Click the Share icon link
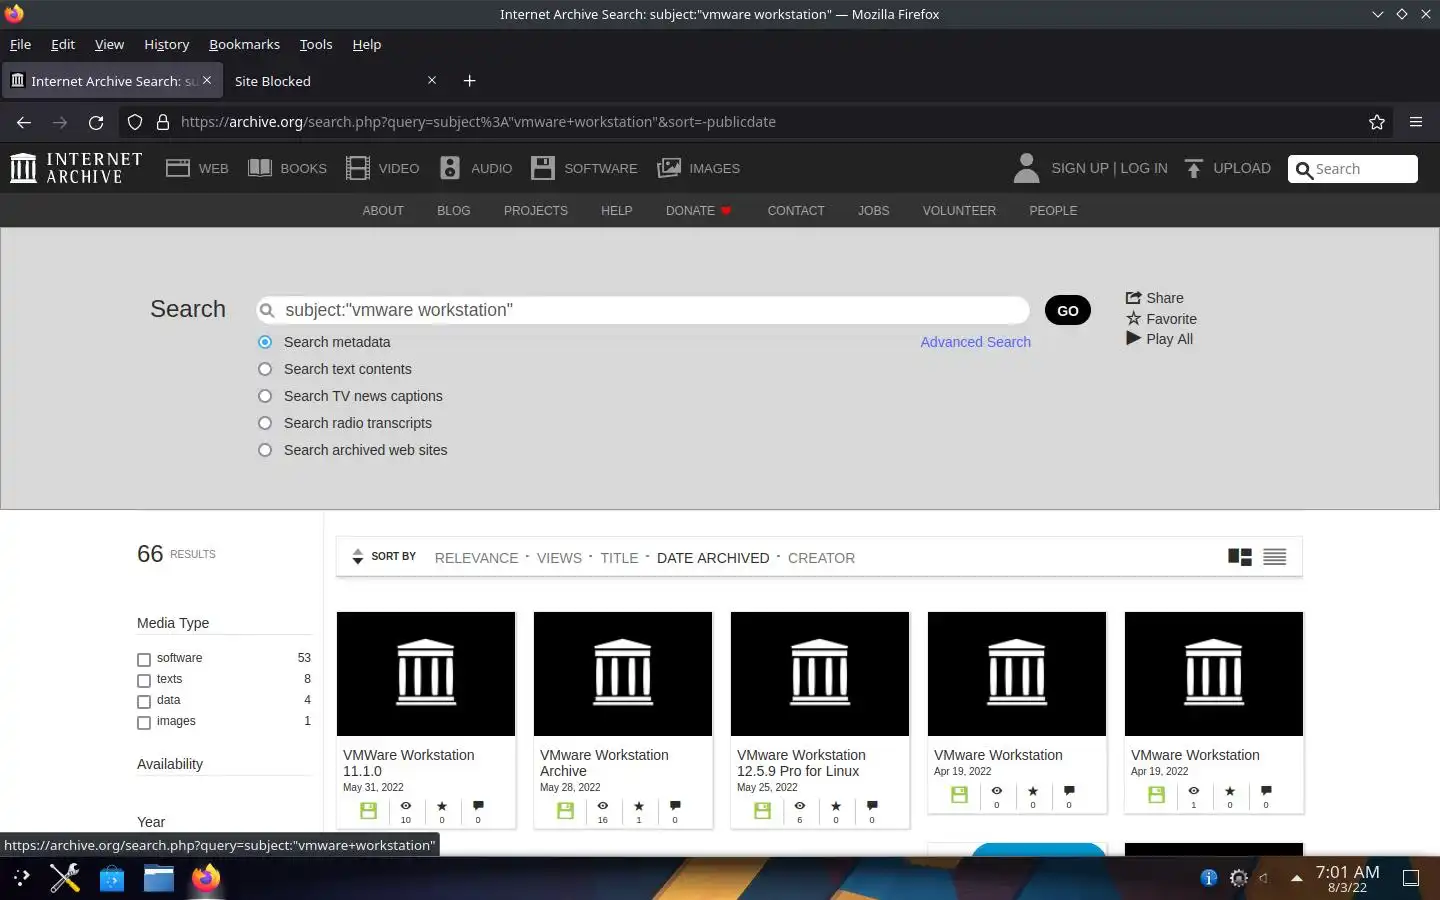This screenshot has height=900, width=1440. click(x=1154, y=298)
